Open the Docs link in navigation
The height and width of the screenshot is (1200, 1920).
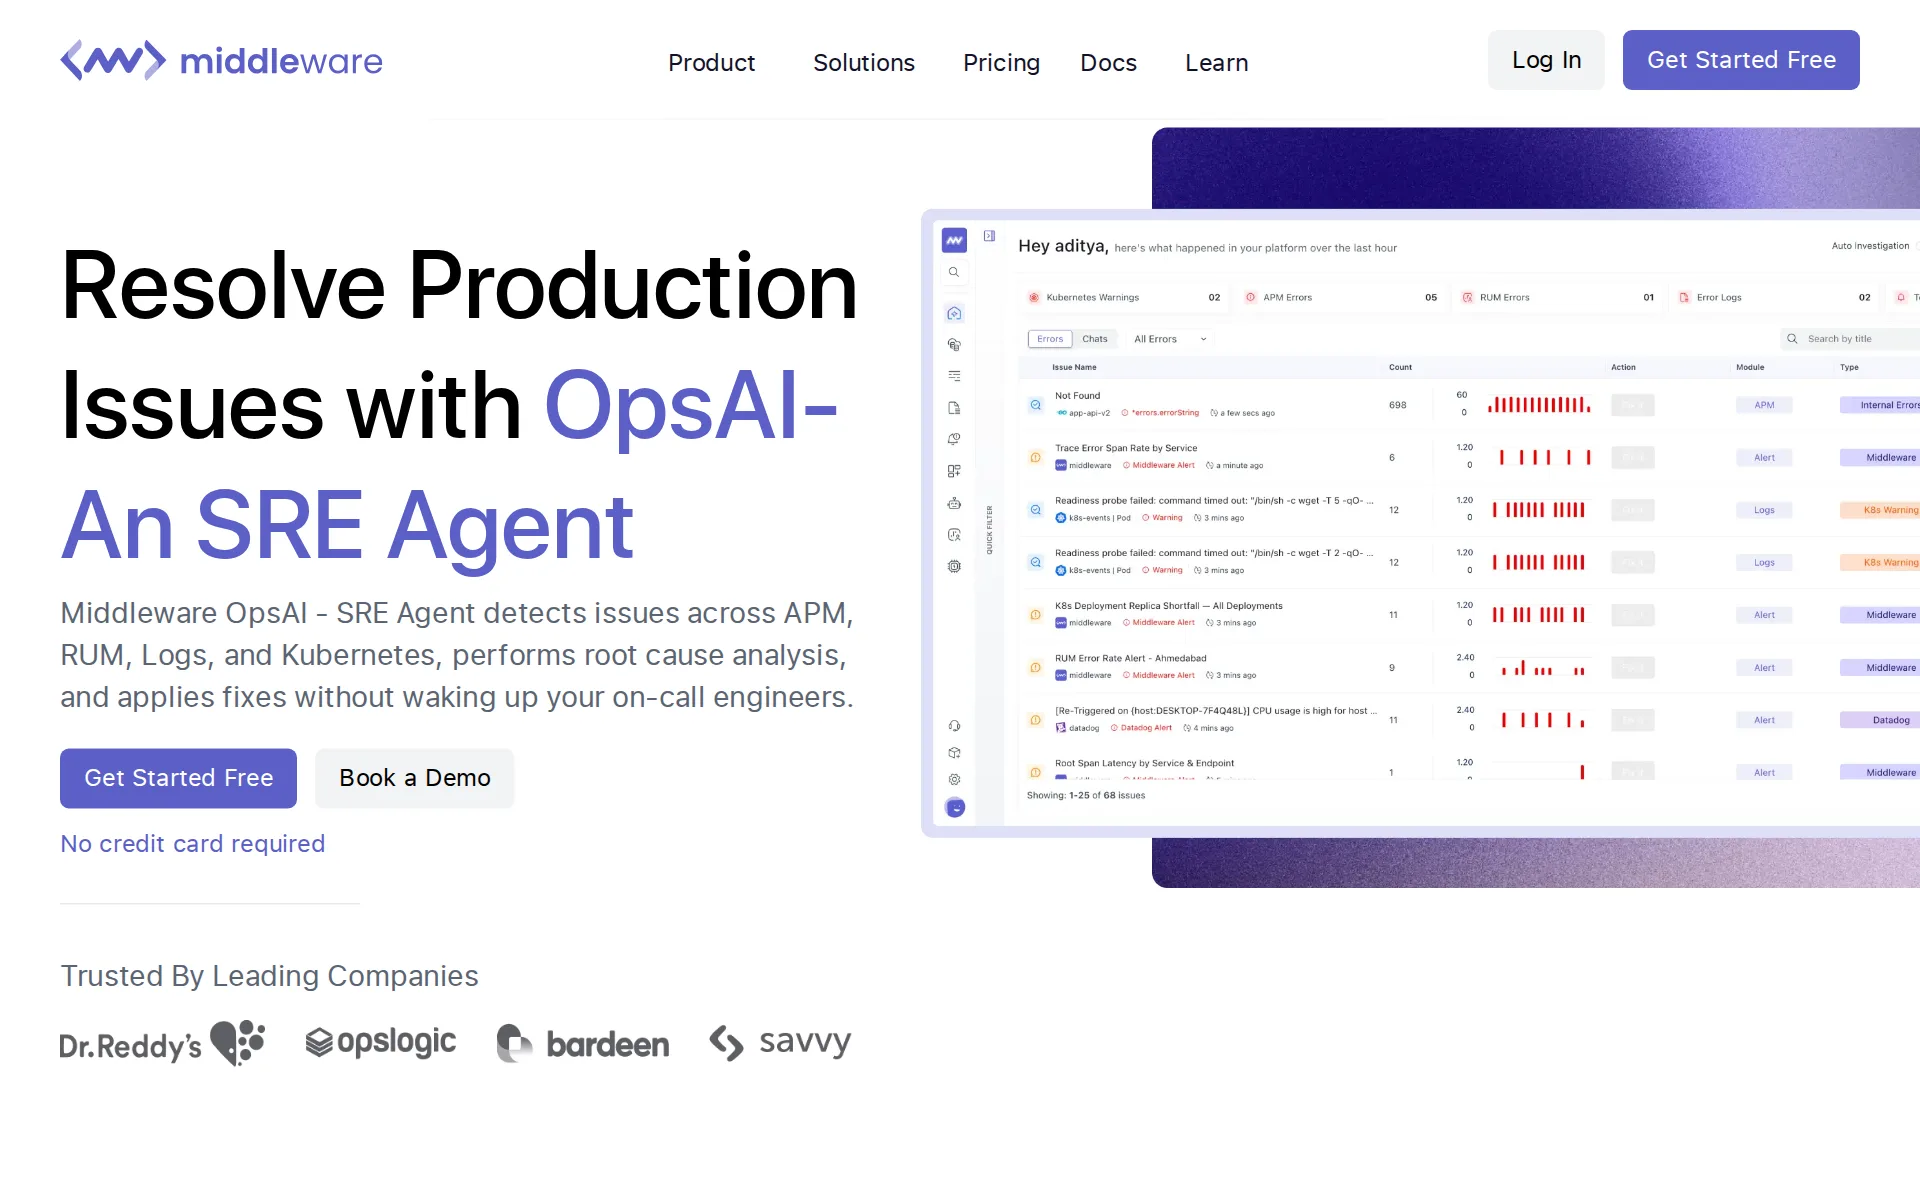(1108, 62)
